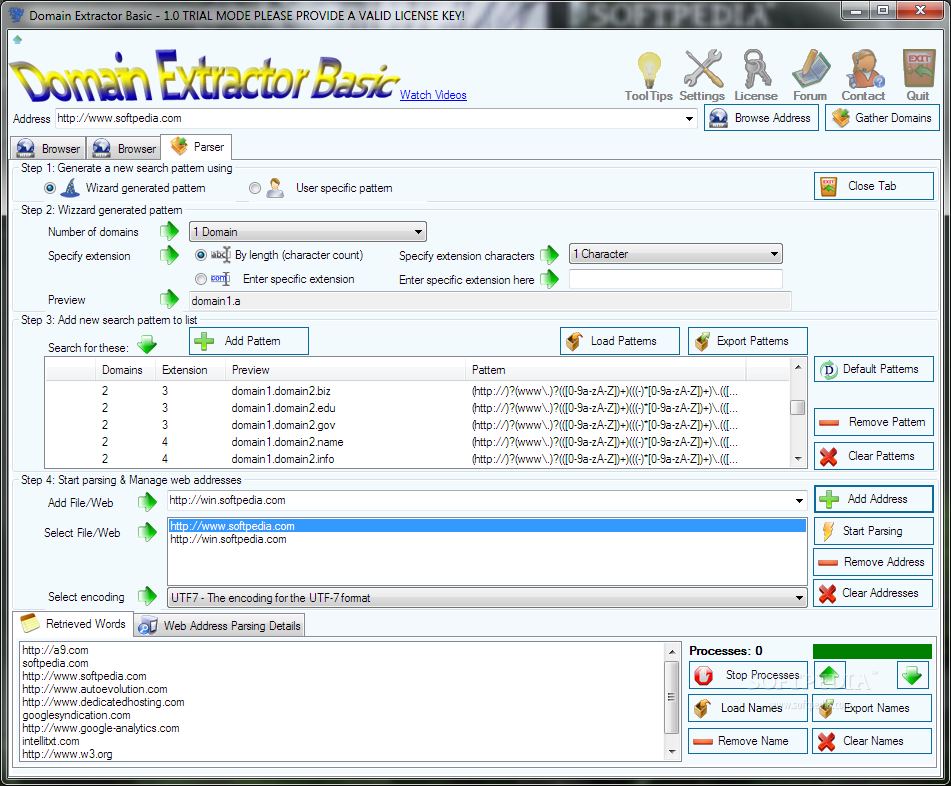Viewport: 951px width, 786px height.
Task: Click the Browse Address button
Action: click(x=761, y=118)
